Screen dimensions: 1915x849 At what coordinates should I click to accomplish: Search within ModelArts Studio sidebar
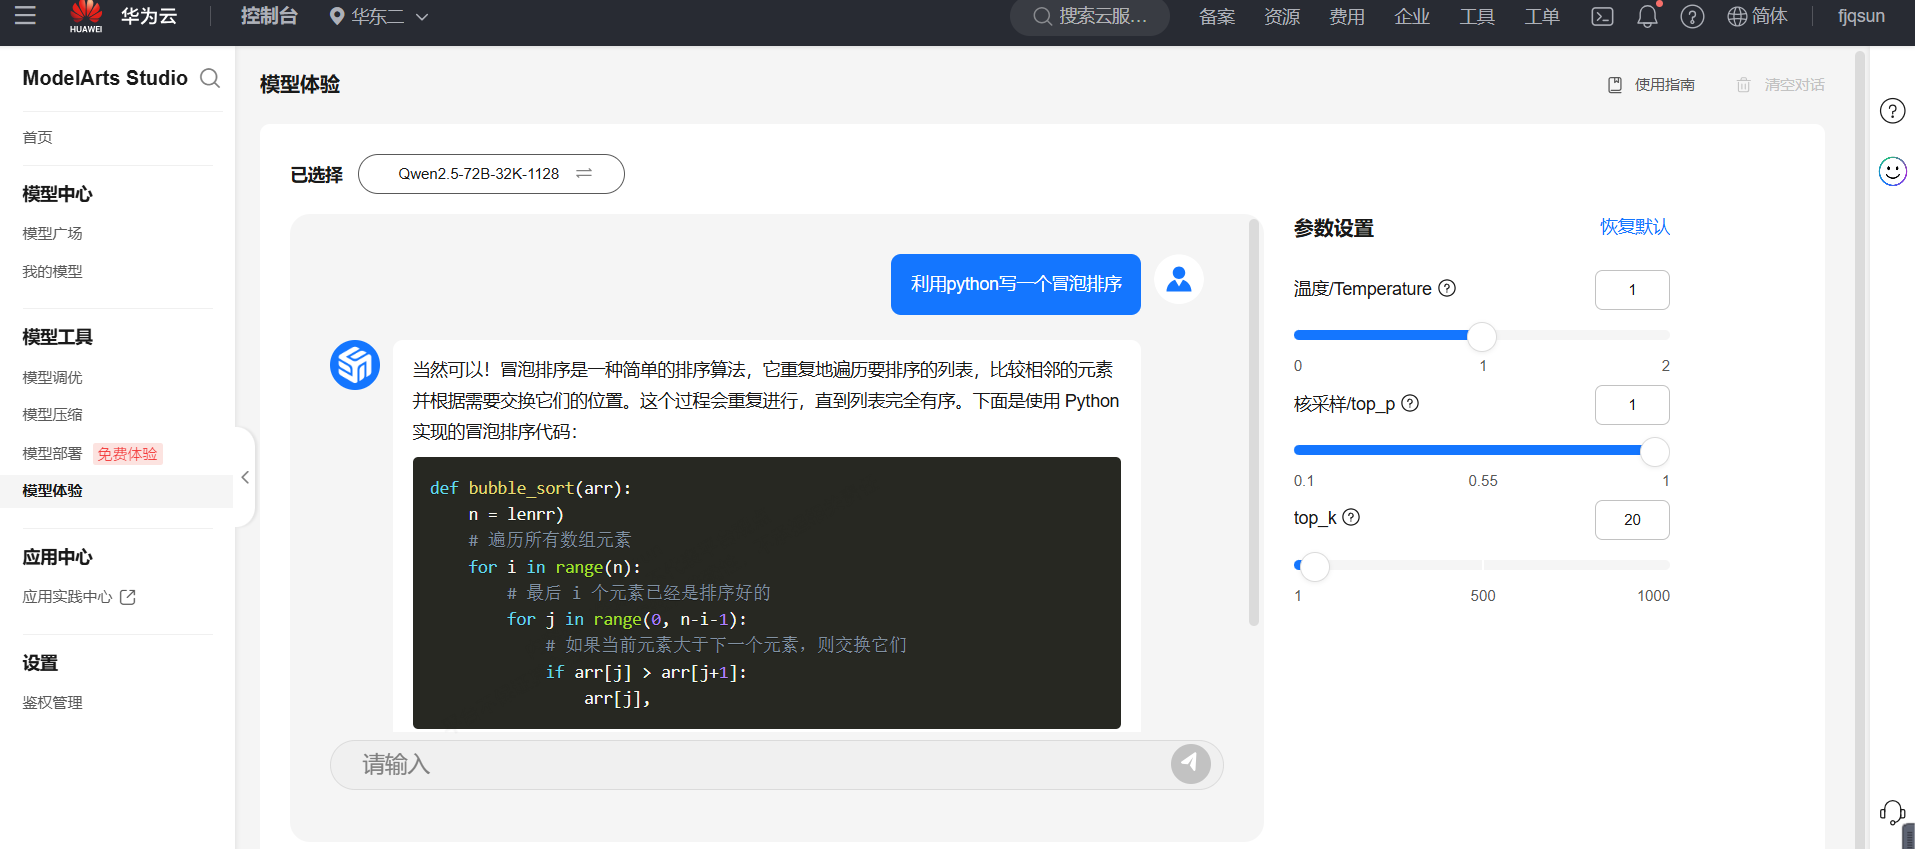click(210, 78)
